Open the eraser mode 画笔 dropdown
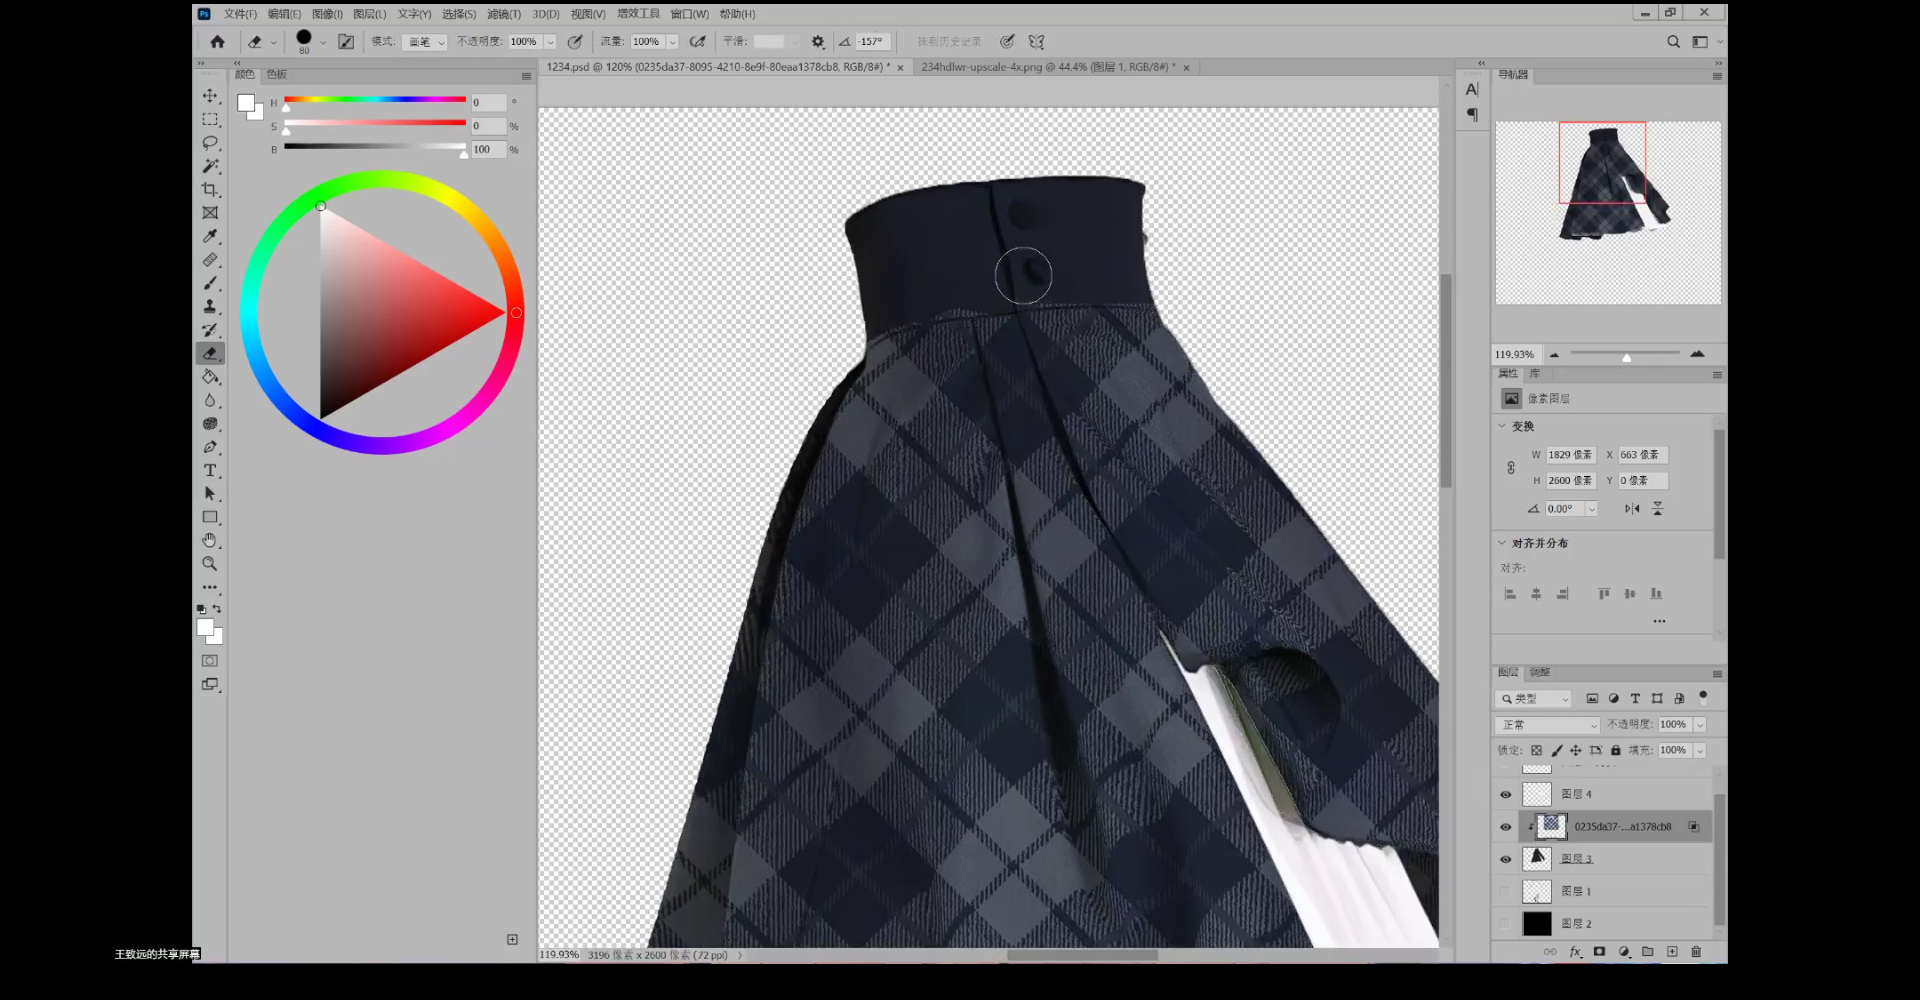The width and height of the screenshot is (1920, 1000). 426,42
